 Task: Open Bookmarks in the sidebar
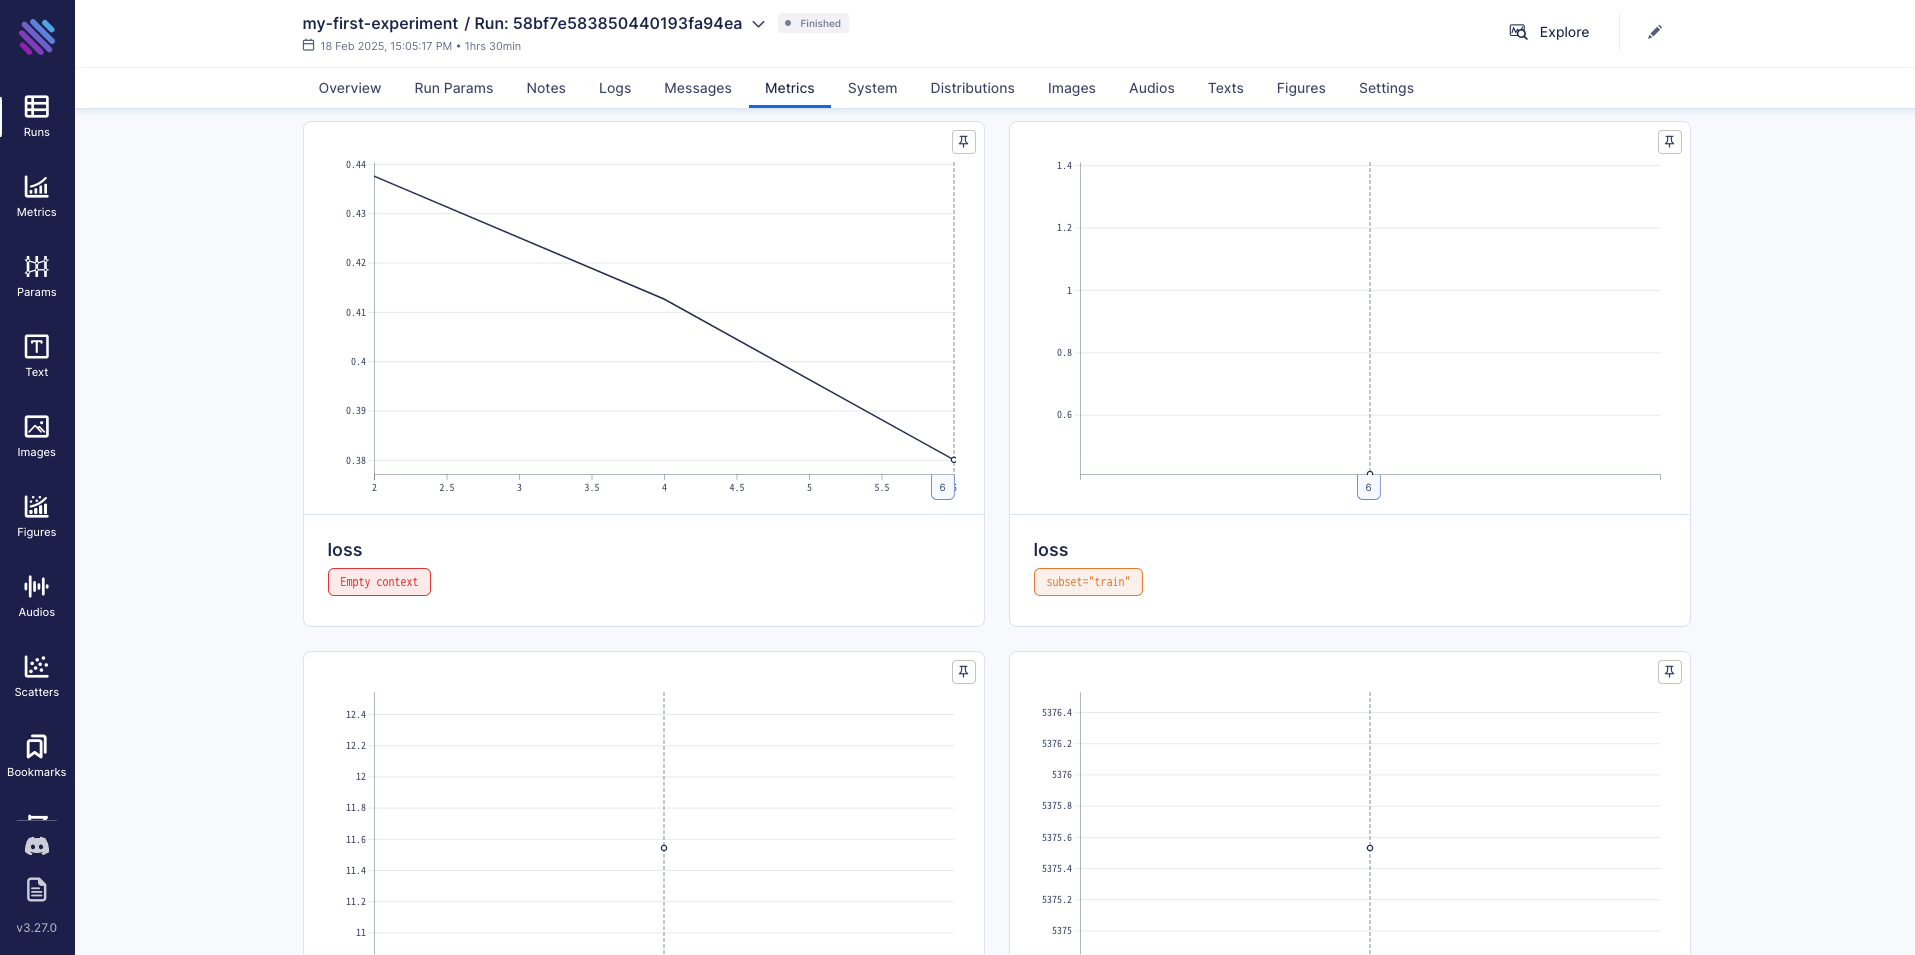click(37, 756)
